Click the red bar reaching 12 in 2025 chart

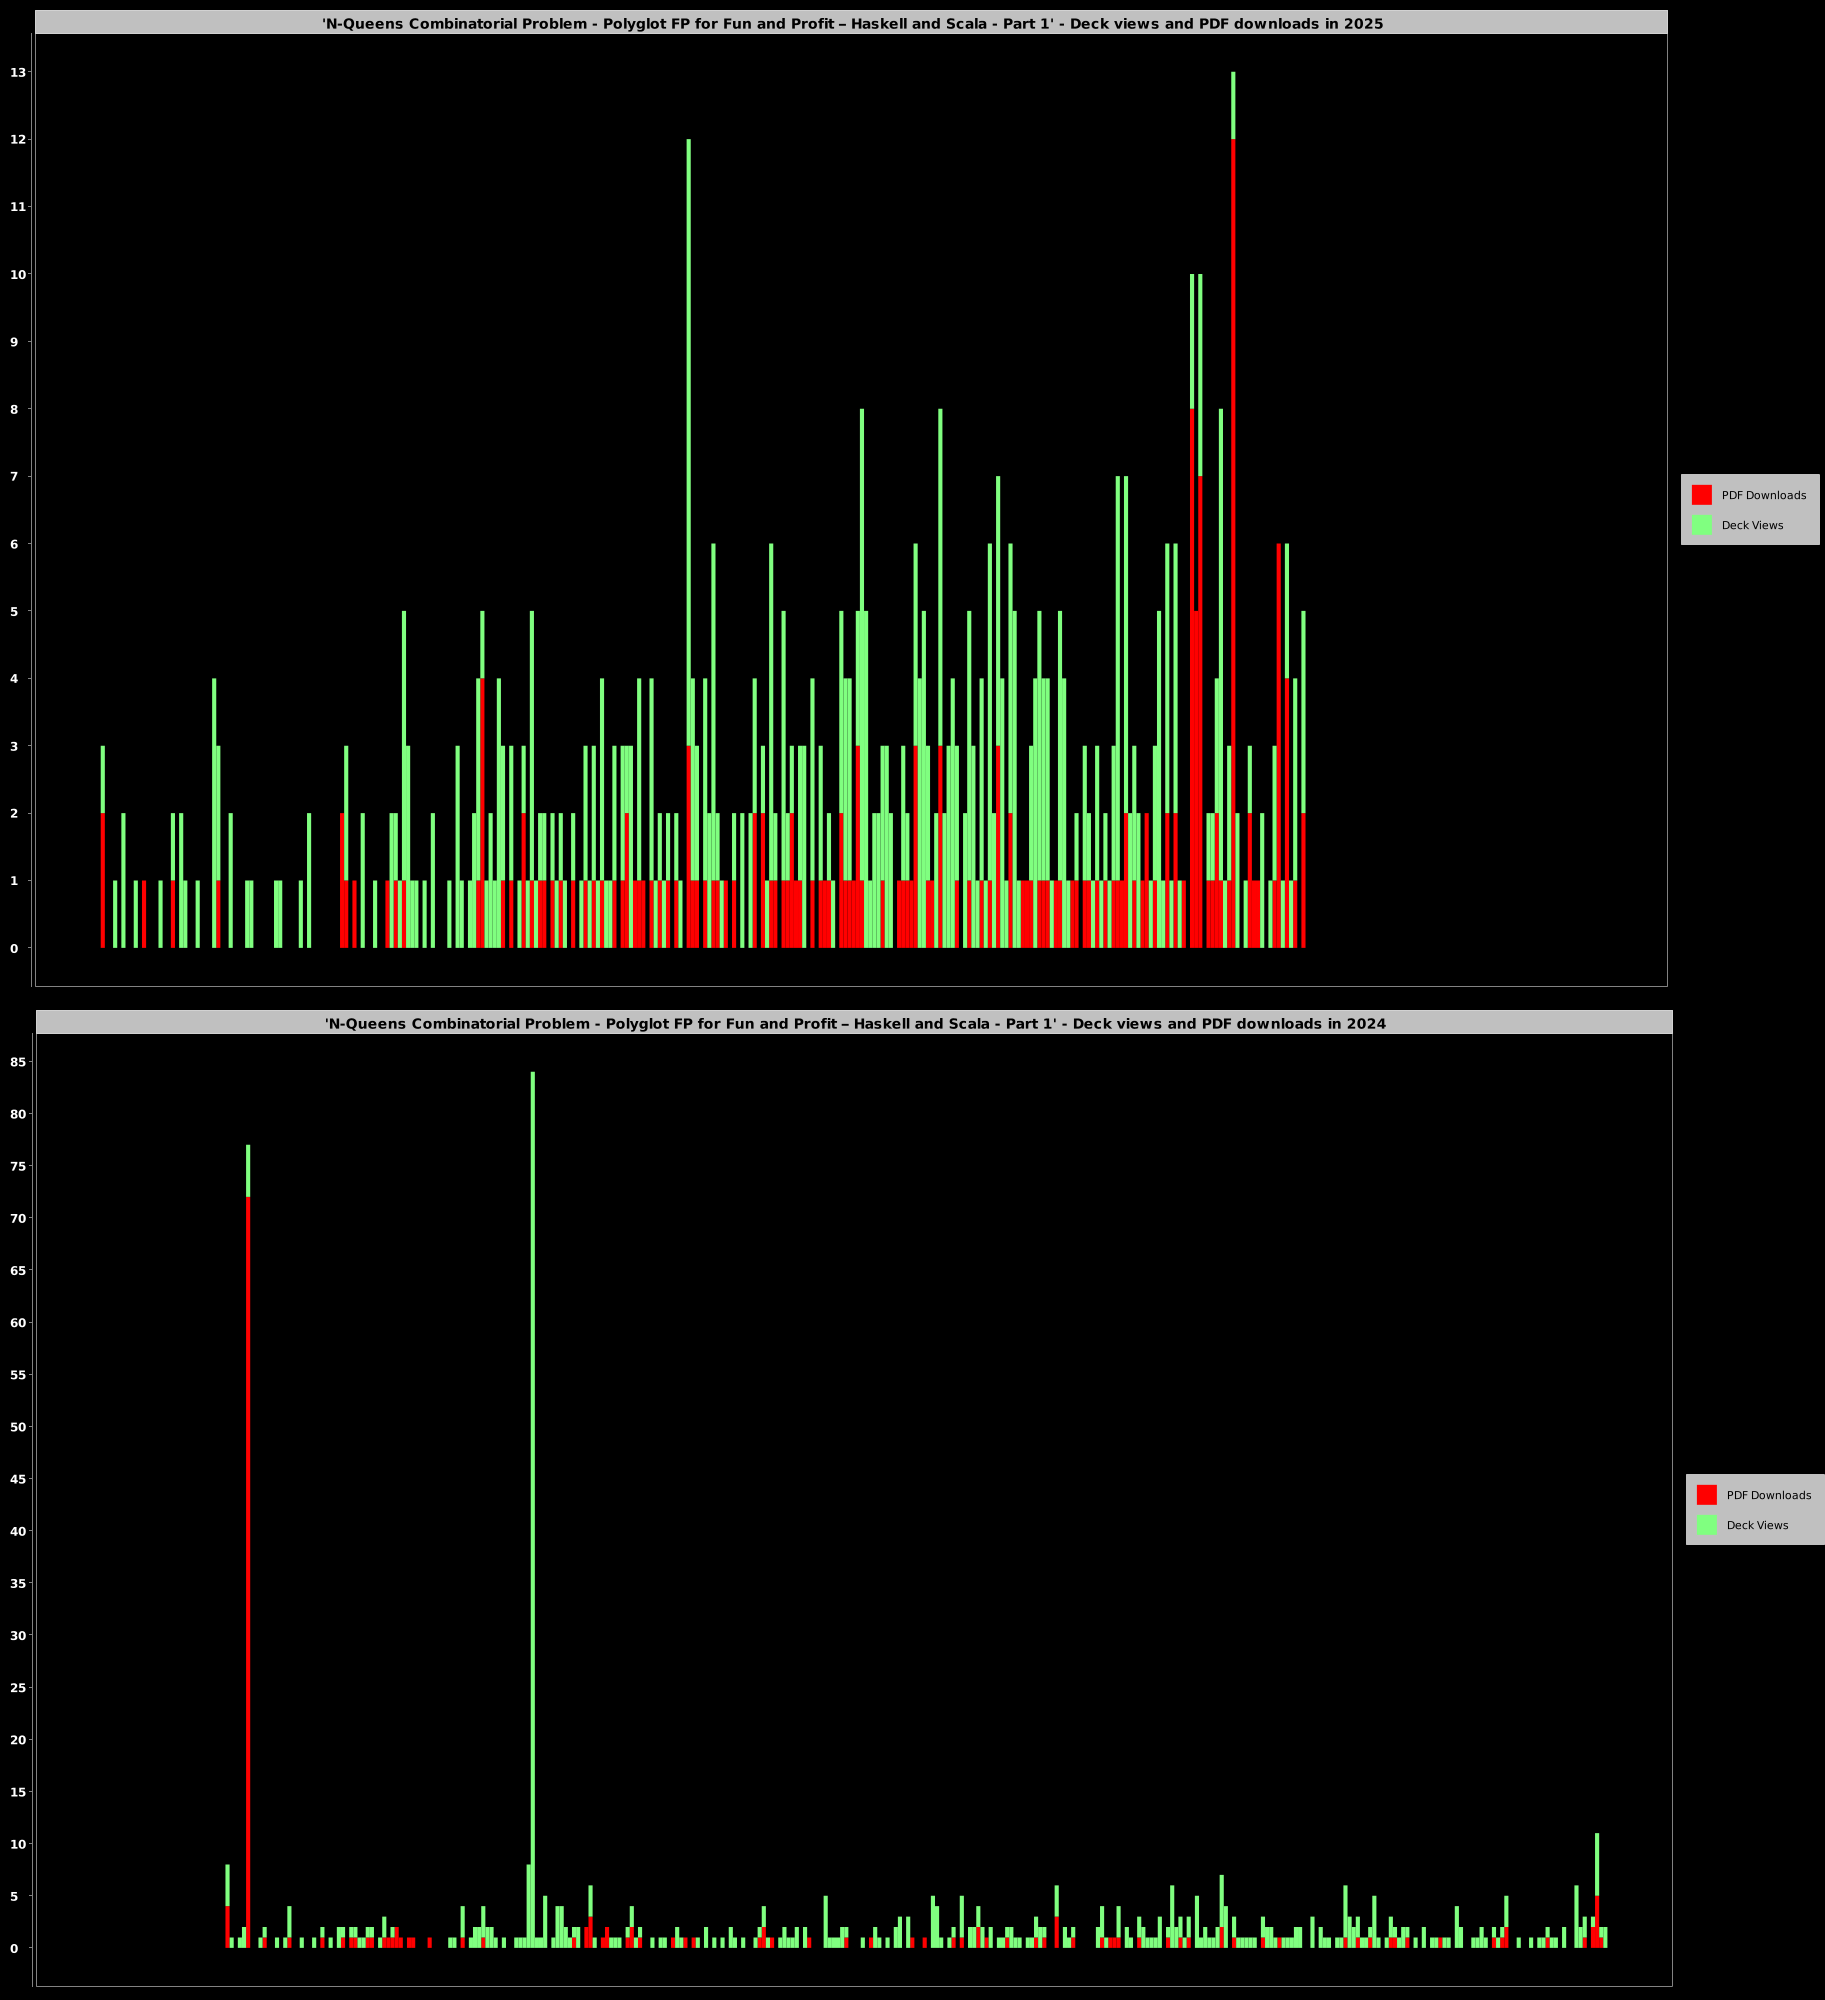point(1233,540)
